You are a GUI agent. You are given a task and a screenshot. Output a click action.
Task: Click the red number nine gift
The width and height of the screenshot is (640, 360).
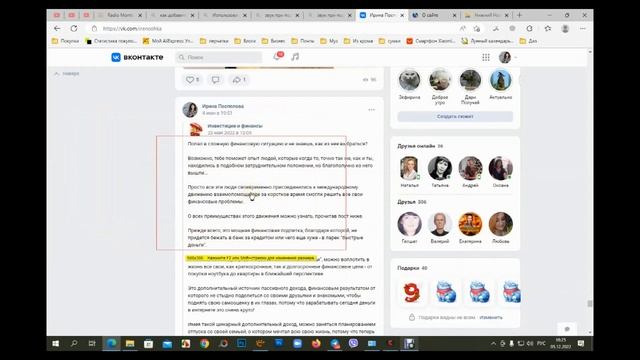point(411,292)
